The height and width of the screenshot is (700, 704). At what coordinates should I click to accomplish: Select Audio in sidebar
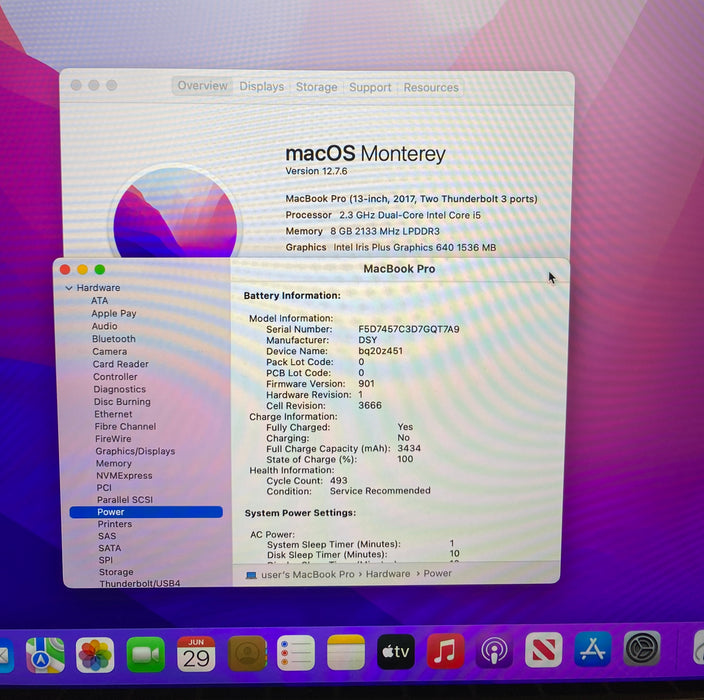105,326
